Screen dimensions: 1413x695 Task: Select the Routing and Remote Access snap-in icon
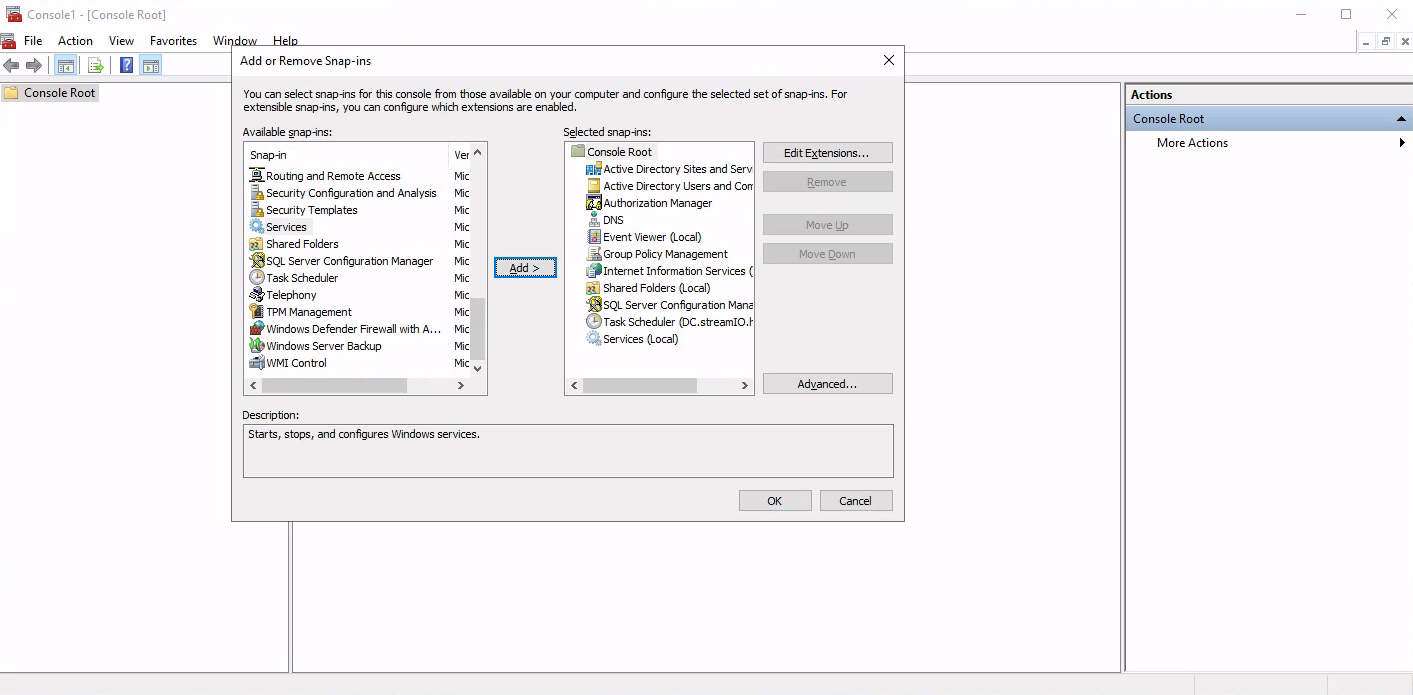pos(257,176)
